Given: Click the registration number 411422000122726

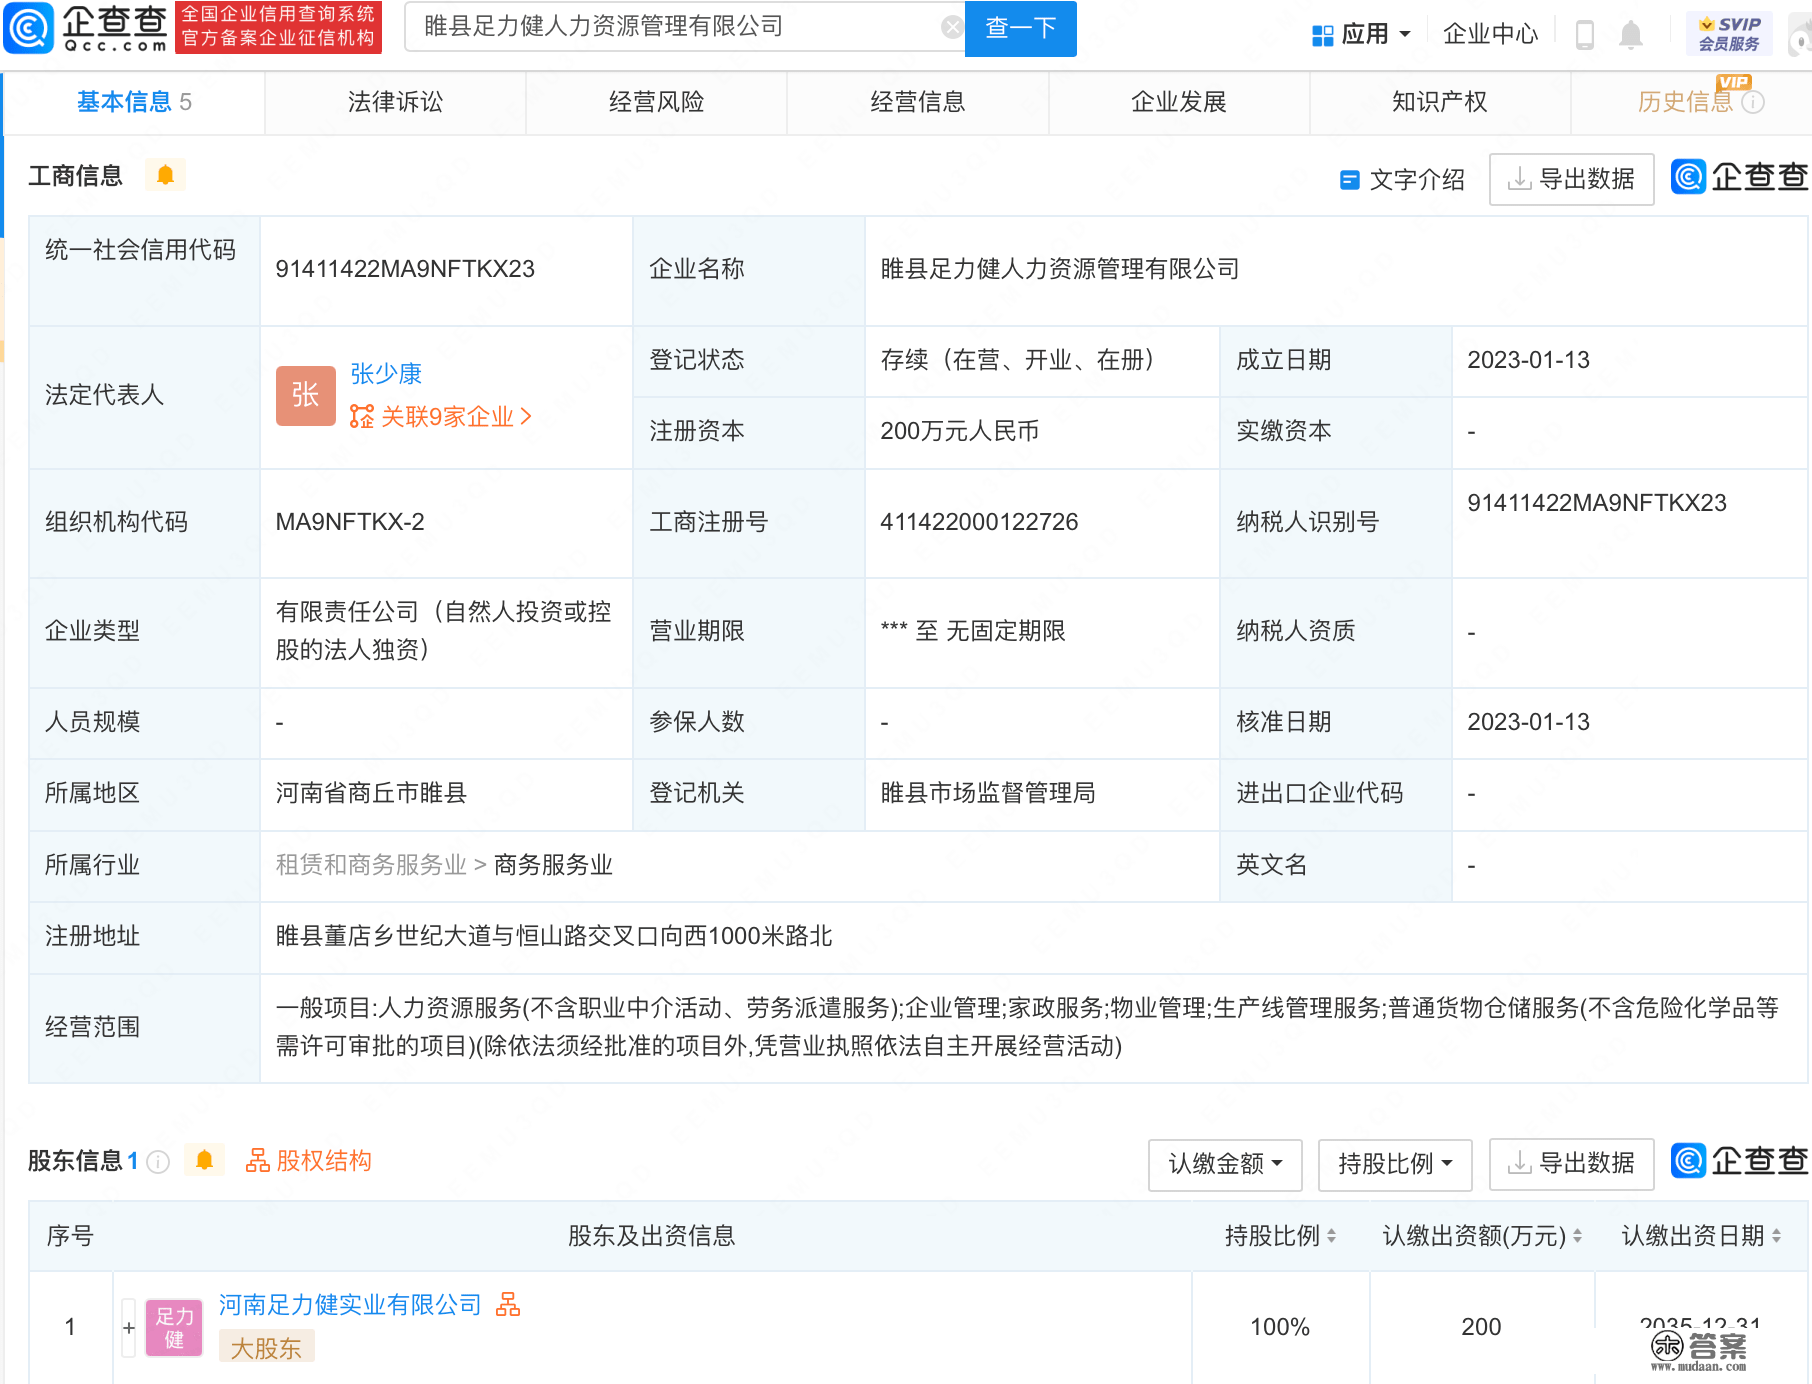Looking at the screenshot, I should 979,522.
